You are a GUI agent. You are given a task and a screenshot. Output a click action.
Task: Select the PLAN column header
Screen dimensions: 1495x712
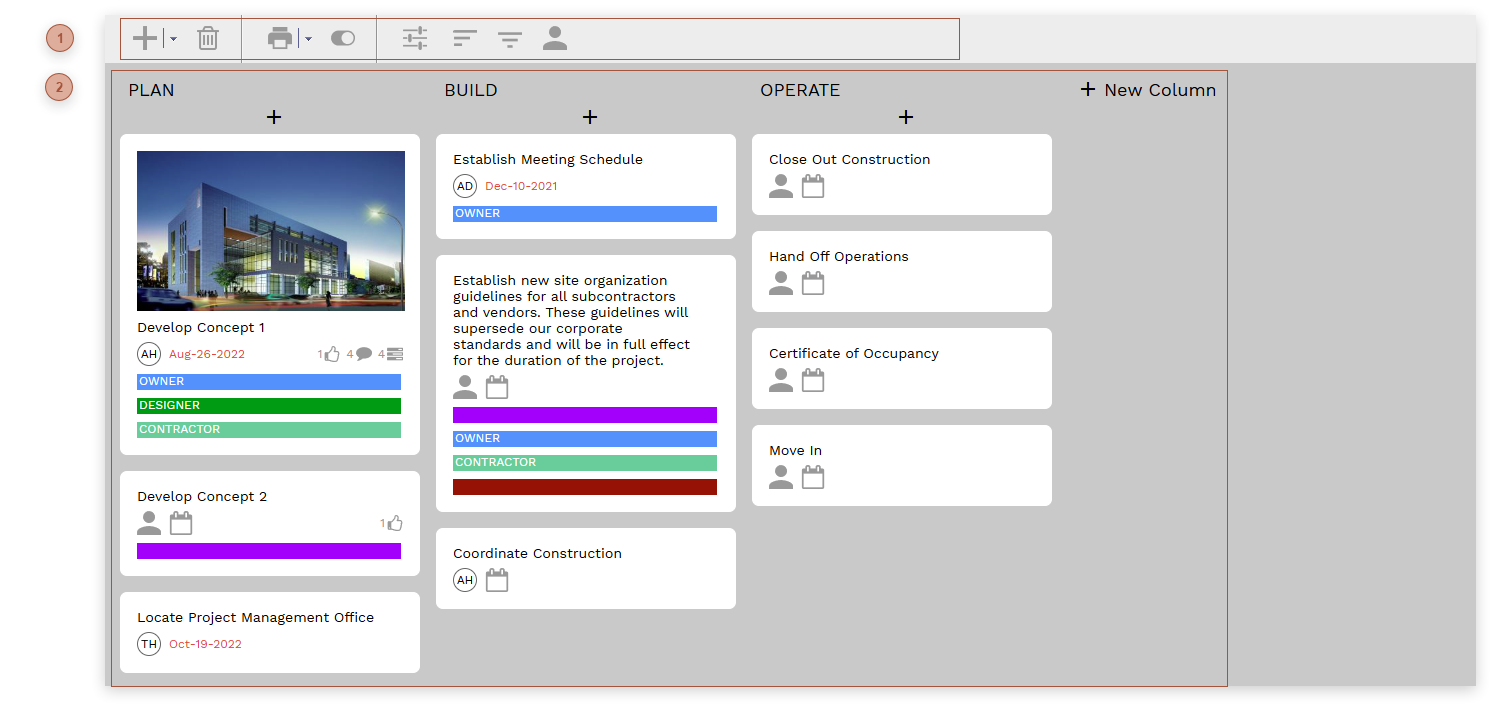pos(150,89)
